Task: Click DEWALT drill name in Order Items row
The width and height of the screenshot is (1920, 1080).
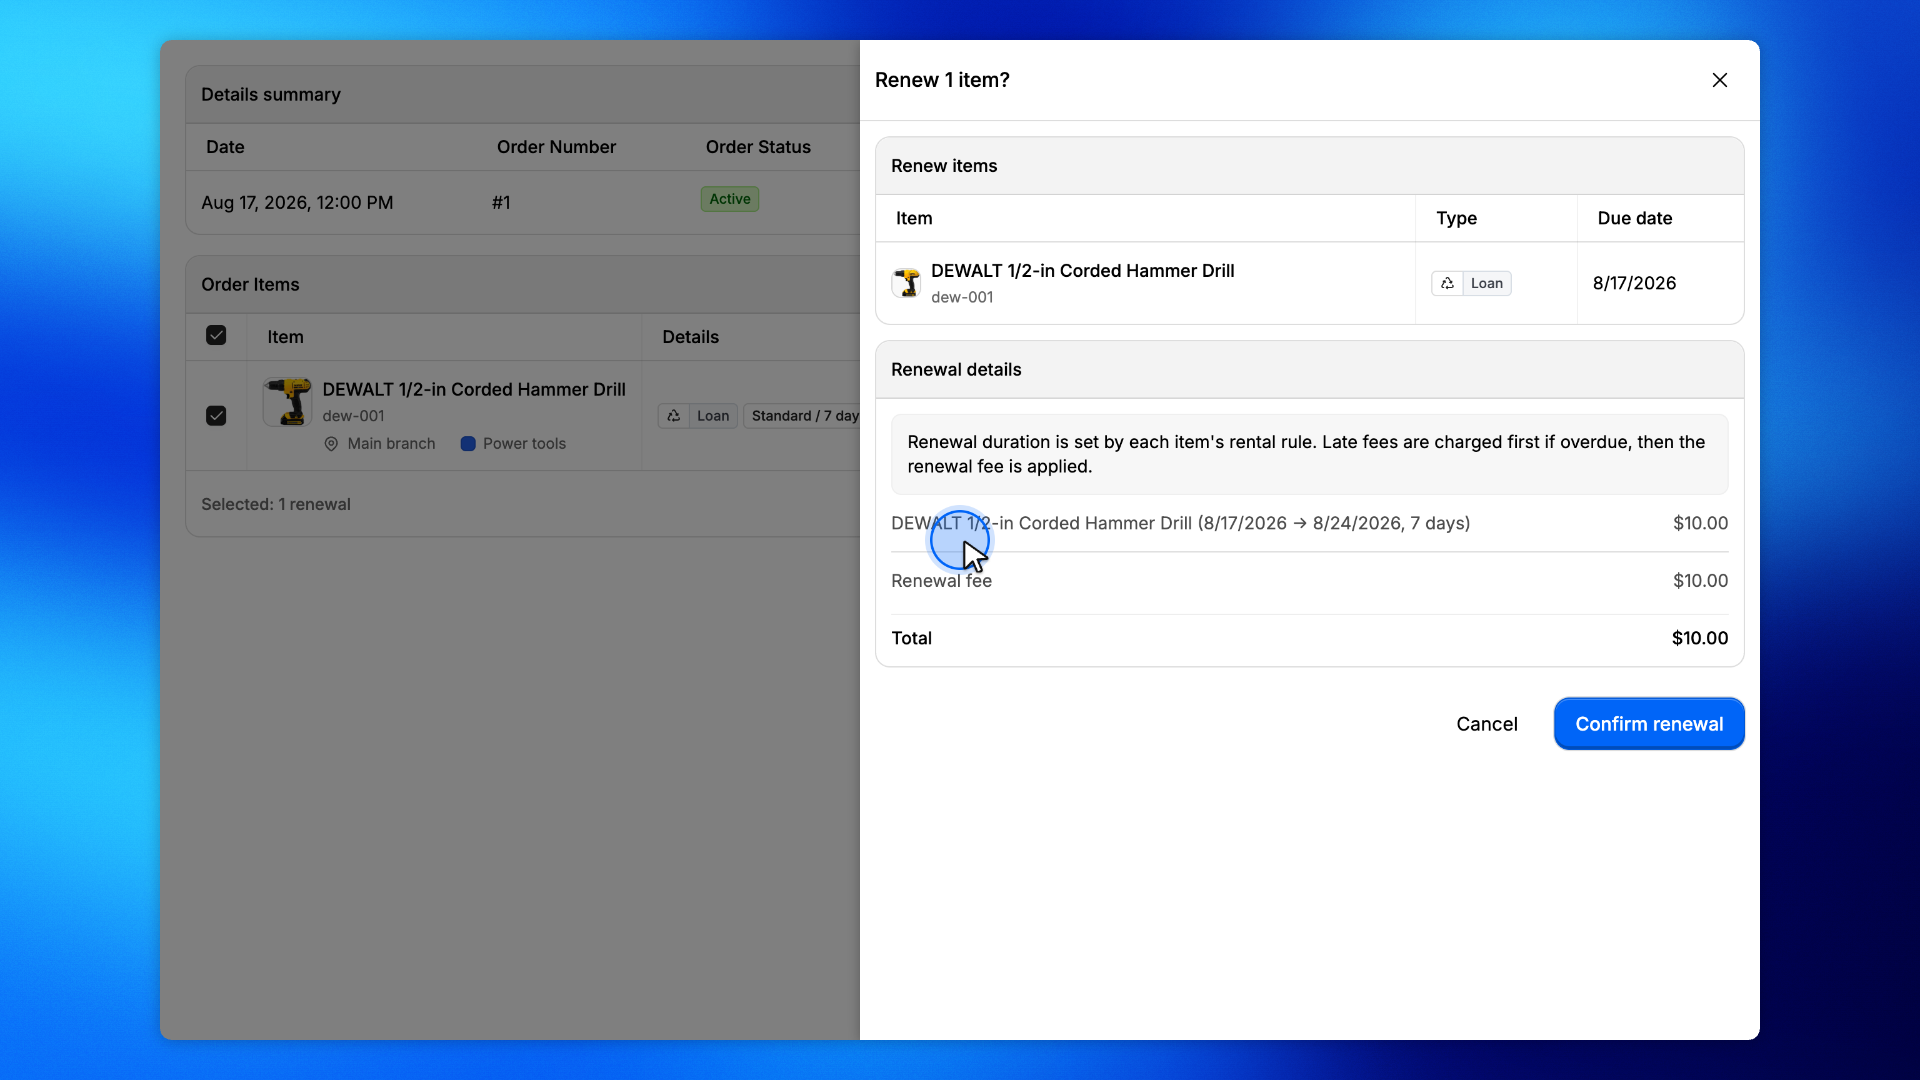Action: [x=474, y=390]
